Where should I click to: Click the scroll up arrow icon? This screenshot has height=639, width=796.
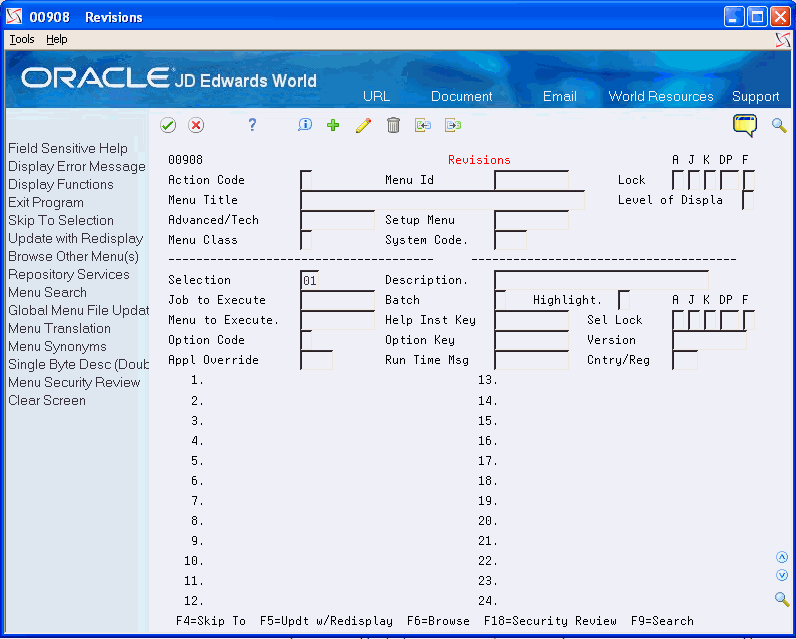tap(782, 557)
